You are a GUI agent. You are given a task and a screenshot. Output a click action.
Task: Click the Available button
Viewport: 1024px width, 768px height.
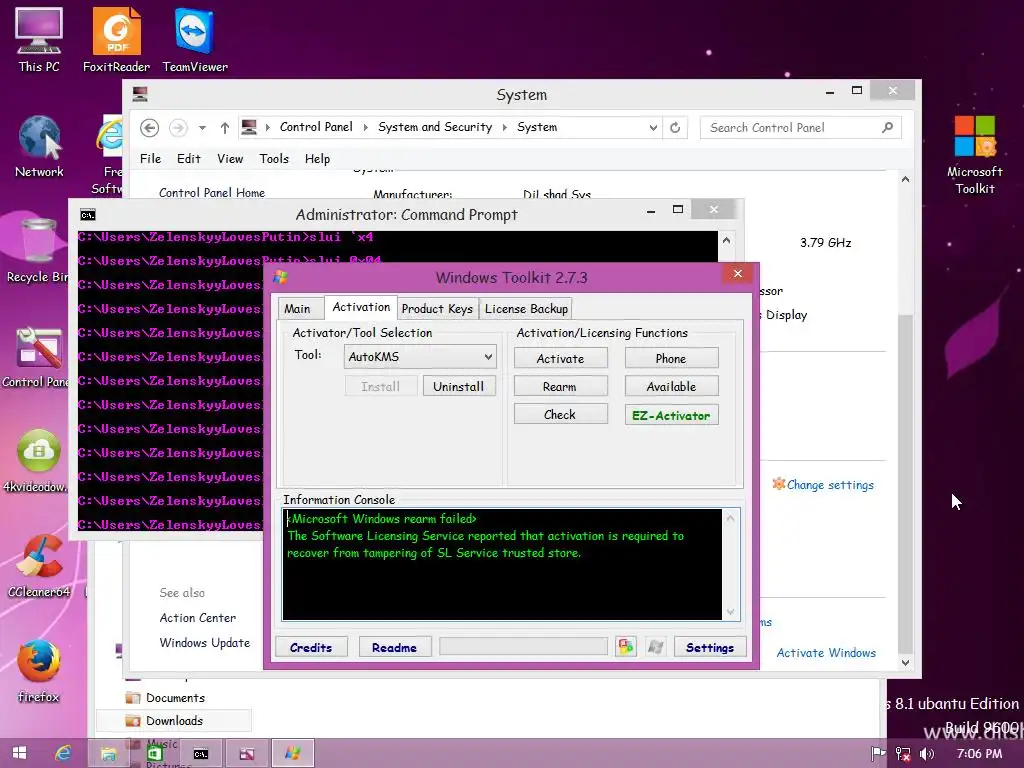(x=671, y=387)
